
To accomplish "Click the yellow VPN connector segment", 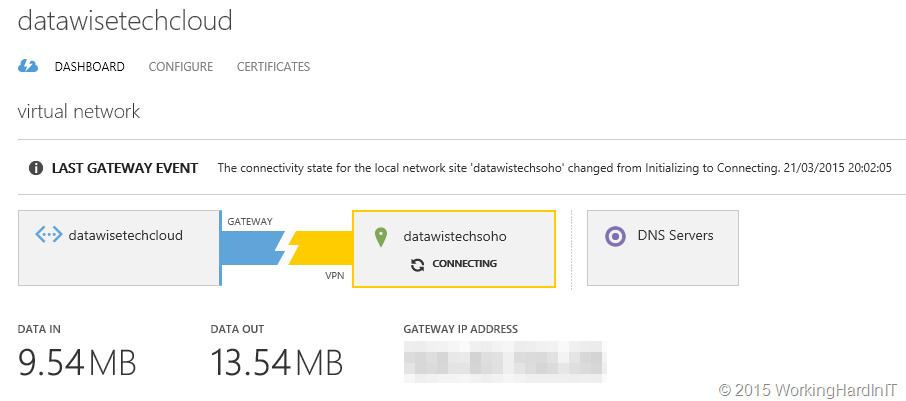I will point(321,248).
